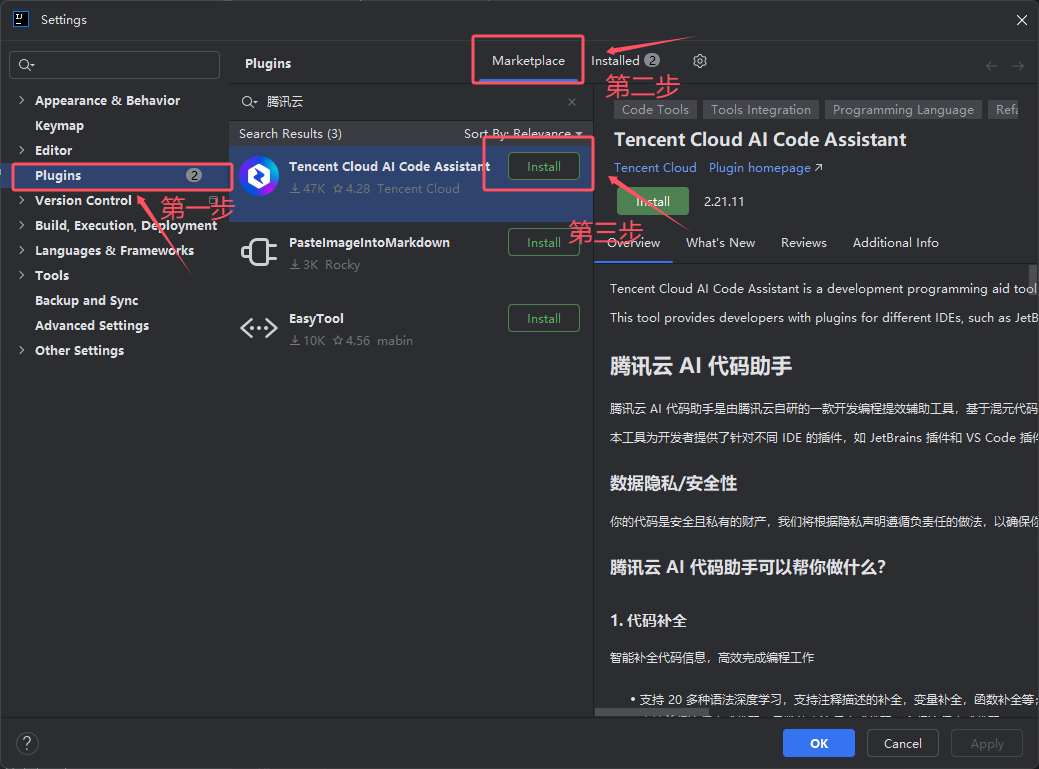The height and width of the screenshot is (769, 1039).
Task: Go back with the left arrow icon
Action: pyautogui.click(x=991, y=66)
